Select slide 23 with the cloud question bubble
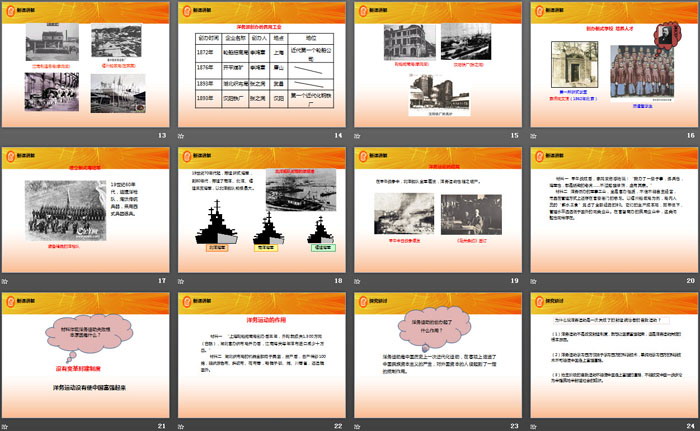 click(x=438, y=356)
